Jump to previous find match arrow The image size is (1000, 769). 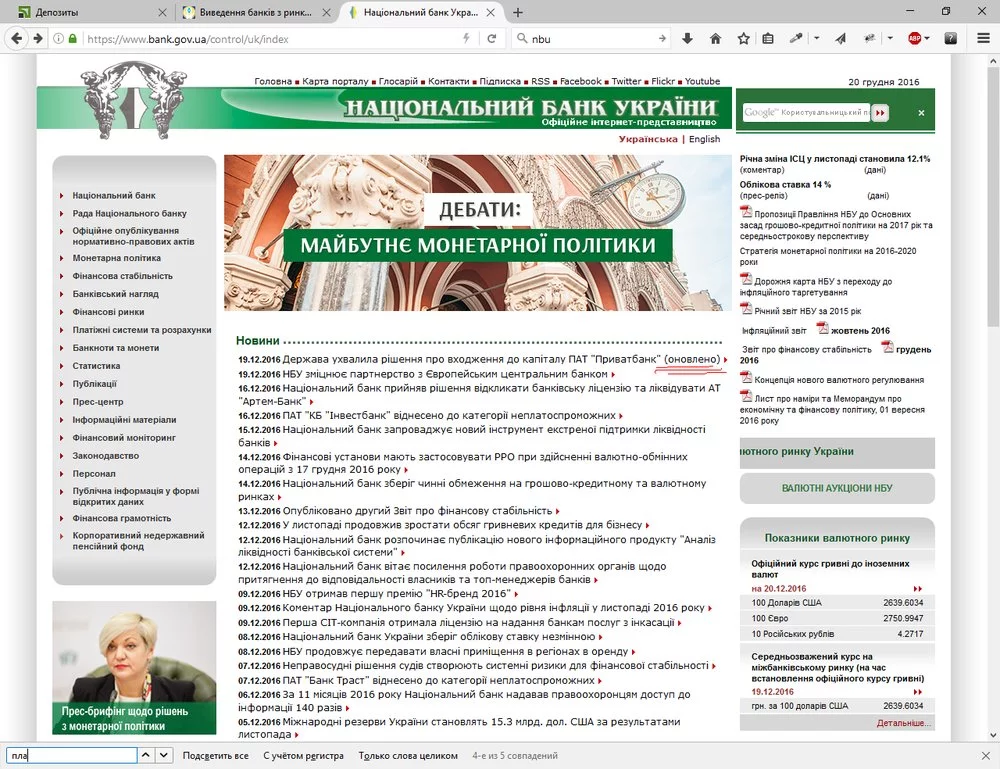coord(146,755)
